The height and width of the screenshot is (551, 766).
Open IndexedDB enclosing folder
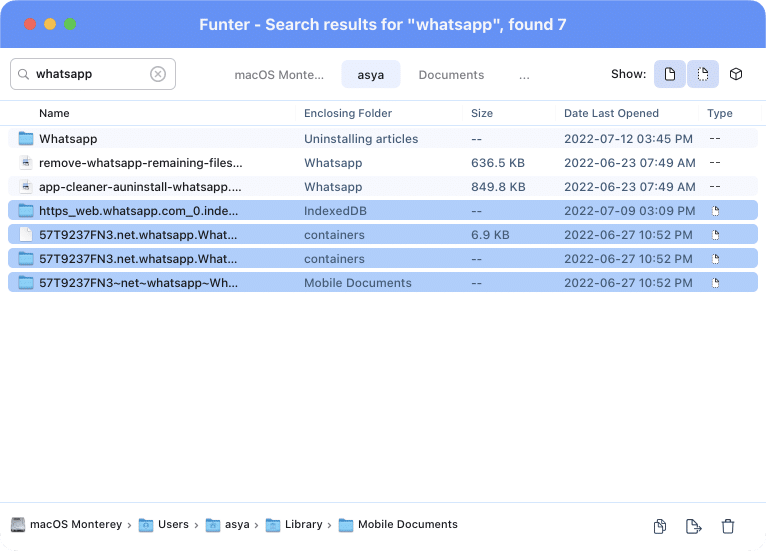click(x=335, y=211)
